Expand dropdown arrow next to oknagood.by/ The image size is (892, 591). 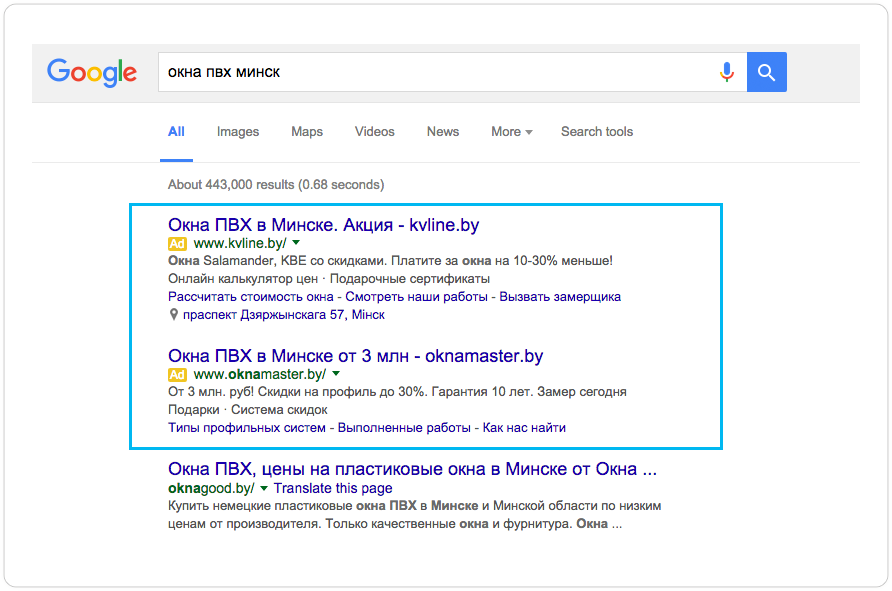pos(263,488)
